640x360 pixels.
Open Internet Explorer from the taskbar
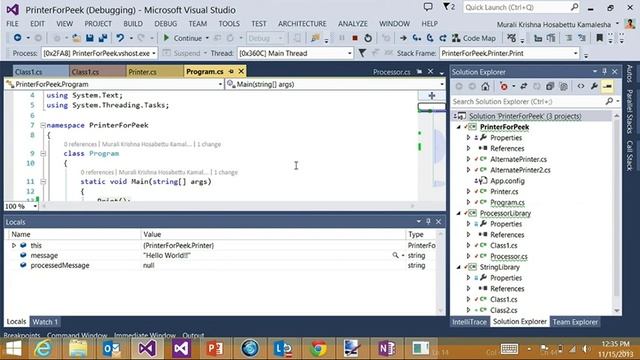[x=43, y=349]
